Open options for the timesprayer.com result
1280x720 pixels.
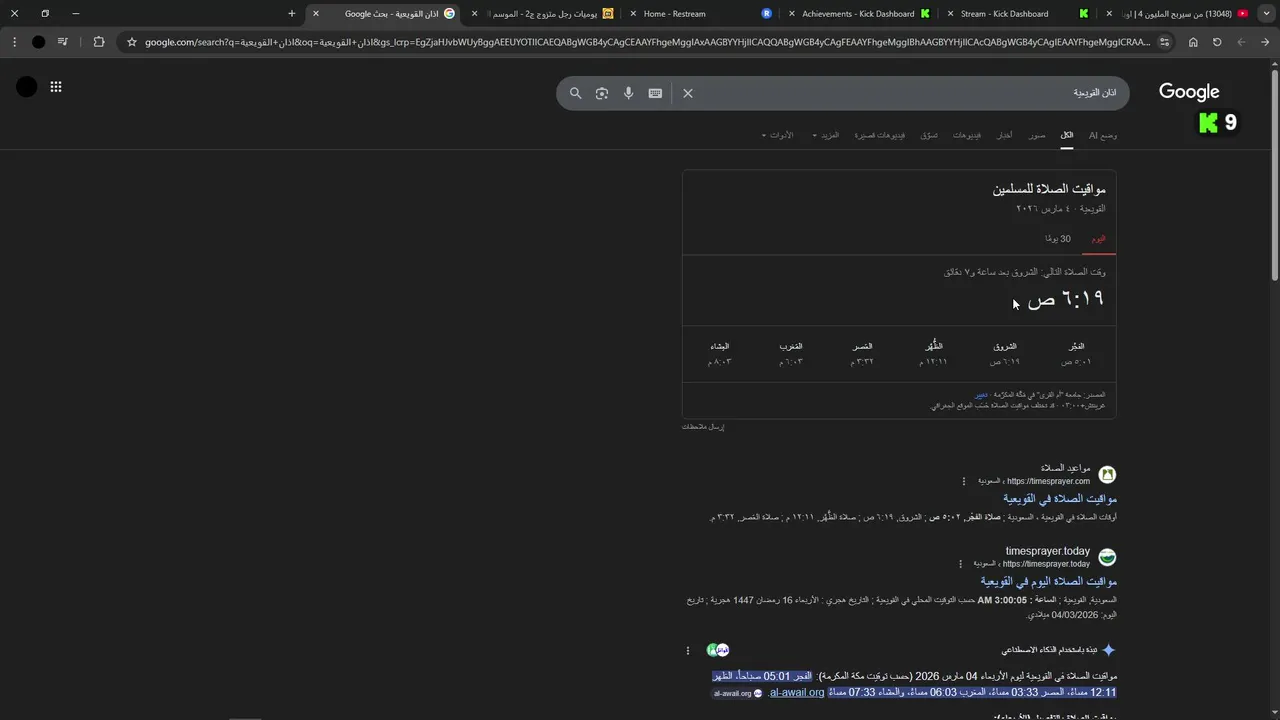pyautogui.click(x=964, y=481)
